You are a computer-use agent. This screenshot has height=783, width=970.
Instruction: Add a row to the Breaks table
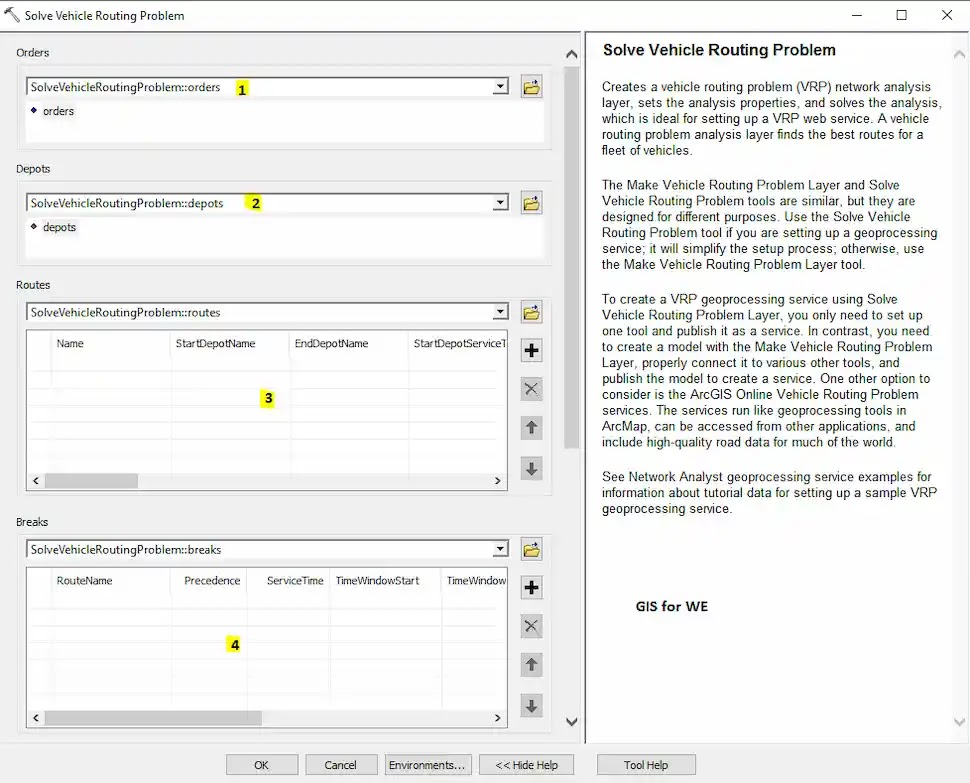[x=531, y=588]
